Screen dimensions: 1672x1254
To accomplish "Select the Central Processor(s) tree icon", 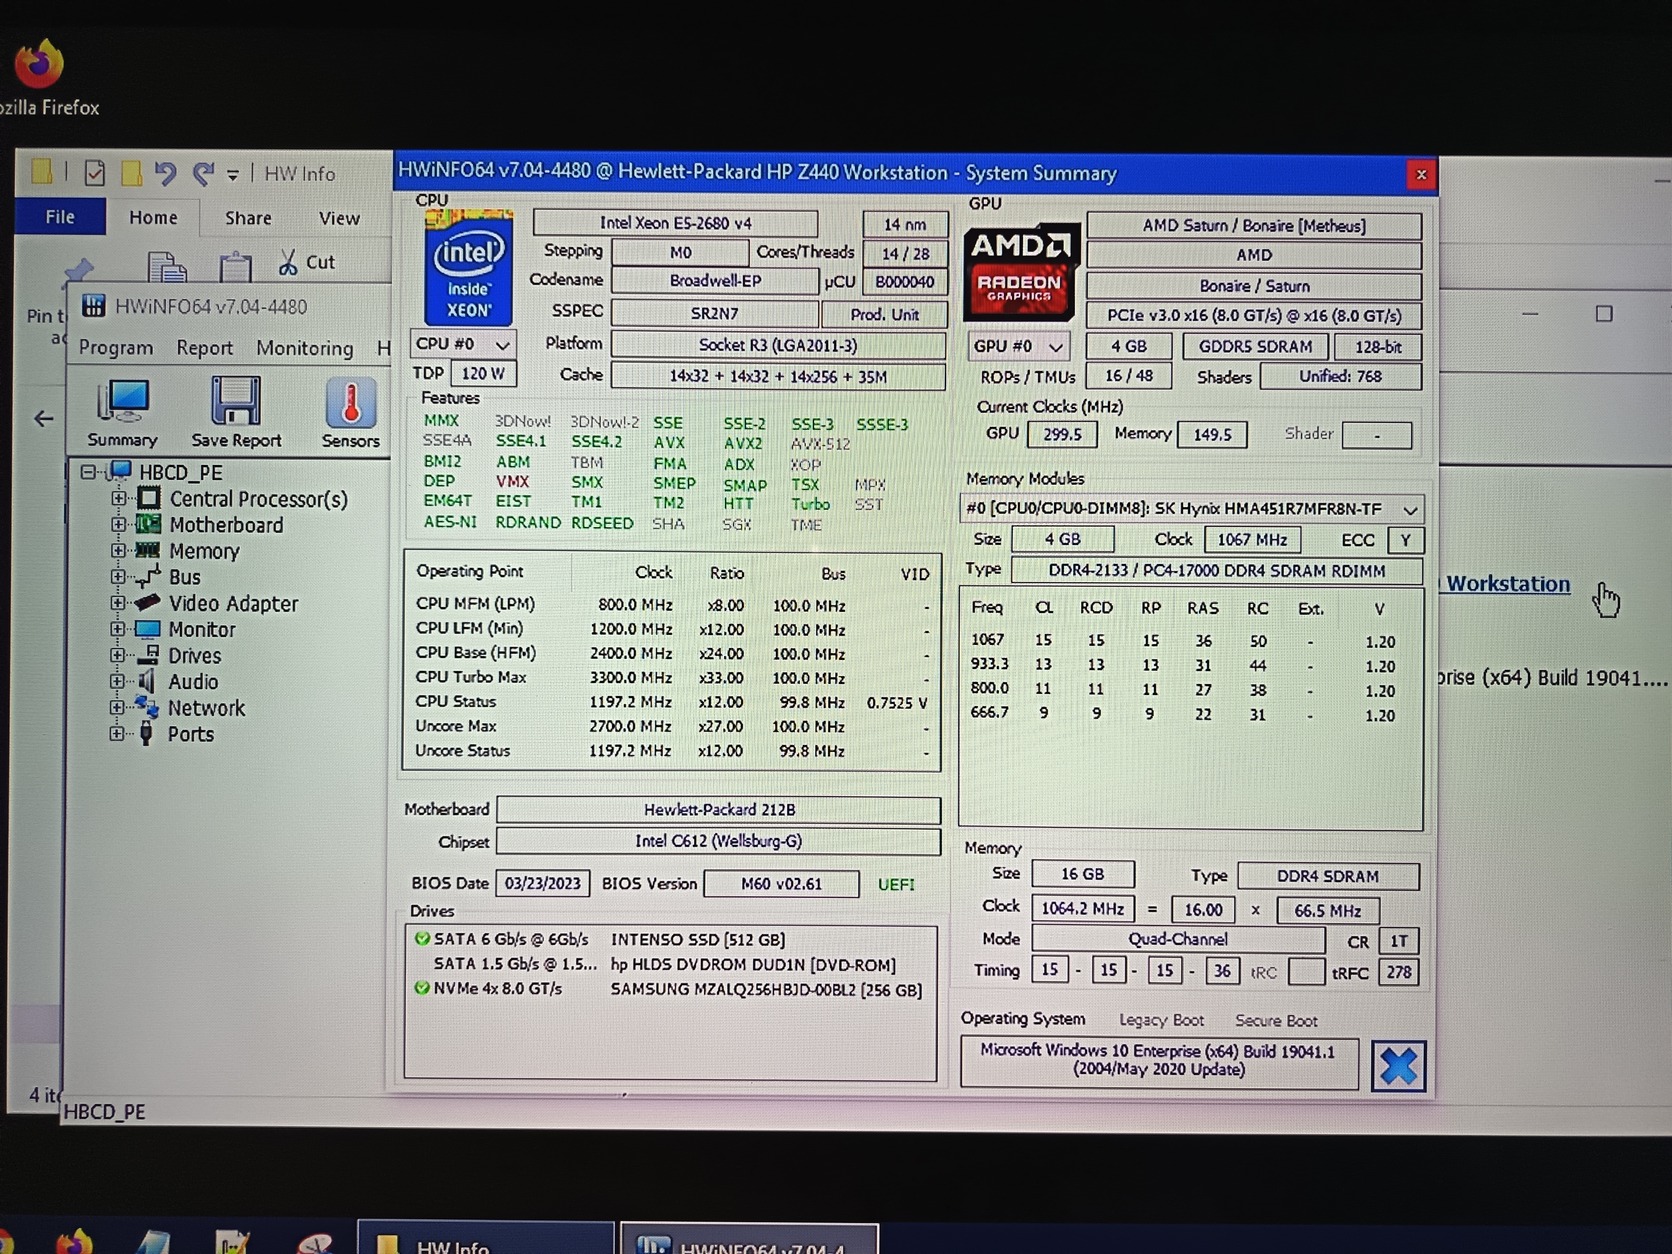I will (149, 498).
